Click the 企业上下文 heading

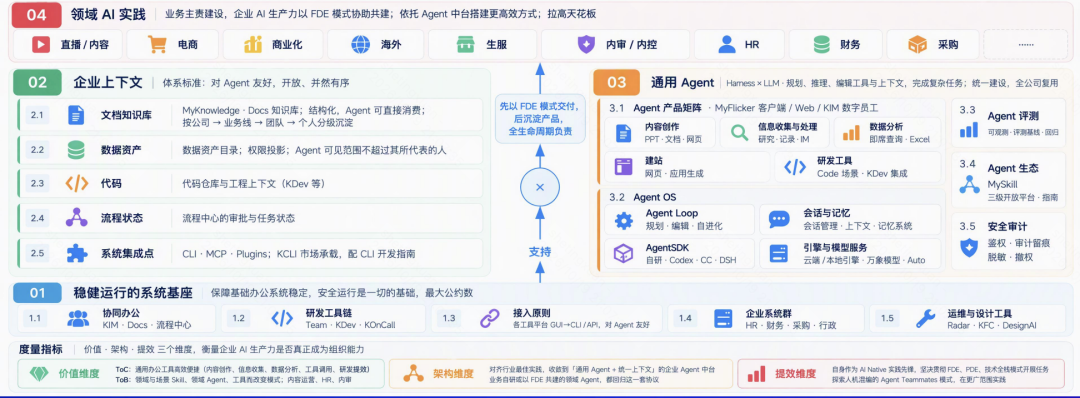click(x=107, y=83)
